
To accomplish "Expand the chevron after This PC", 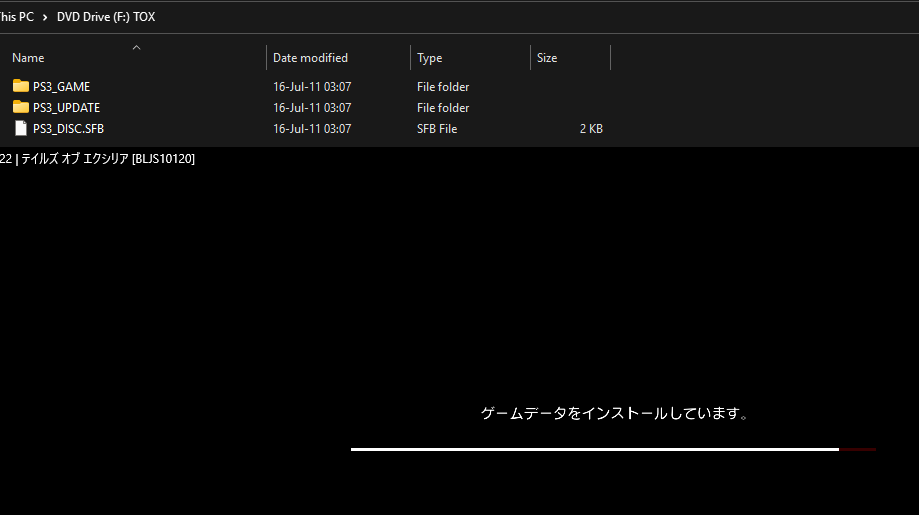I will (x=45, y=18).
